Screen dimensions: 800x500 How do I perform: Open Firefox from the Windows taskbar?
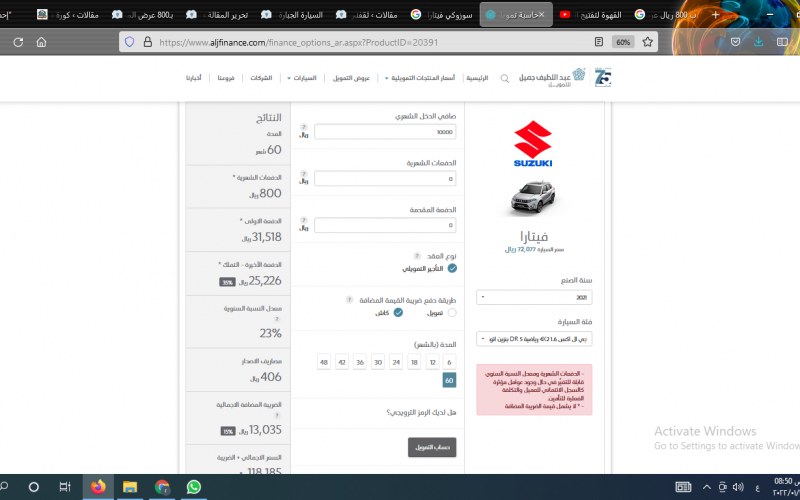pos(98,487)
